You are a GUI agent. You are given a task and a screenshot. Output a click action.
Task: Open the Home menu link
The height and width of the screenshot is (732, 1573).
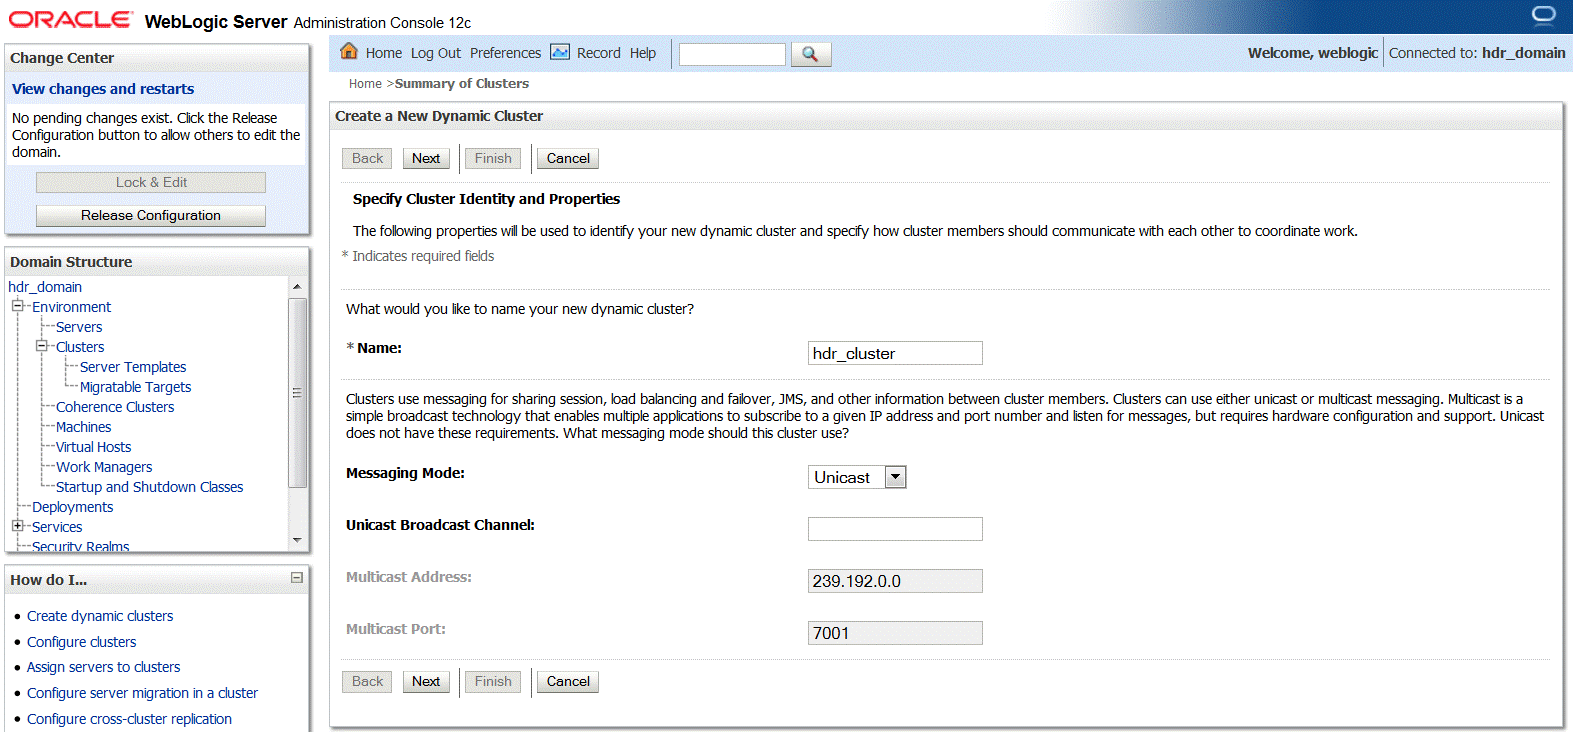384,53
